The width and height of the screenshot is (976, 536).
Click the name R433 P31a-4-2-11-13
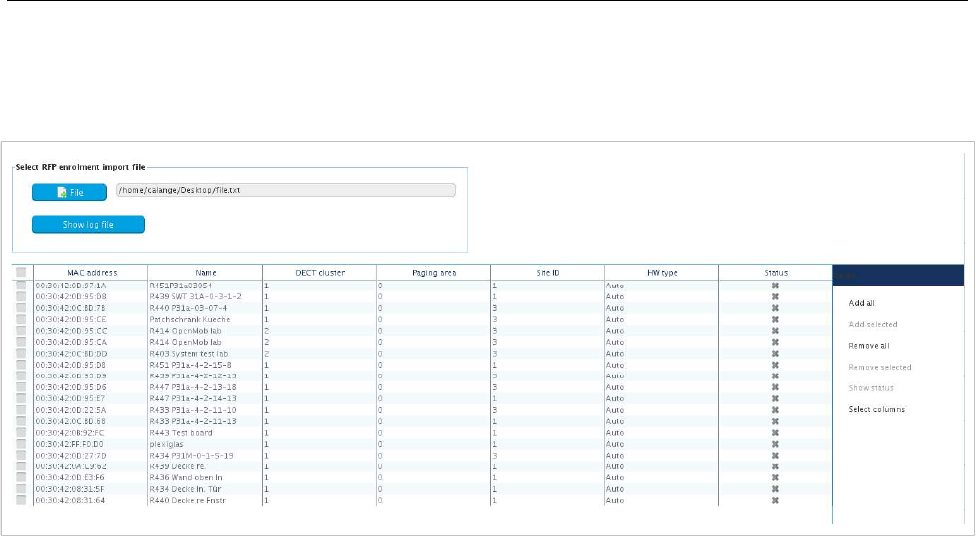[193, 421]
